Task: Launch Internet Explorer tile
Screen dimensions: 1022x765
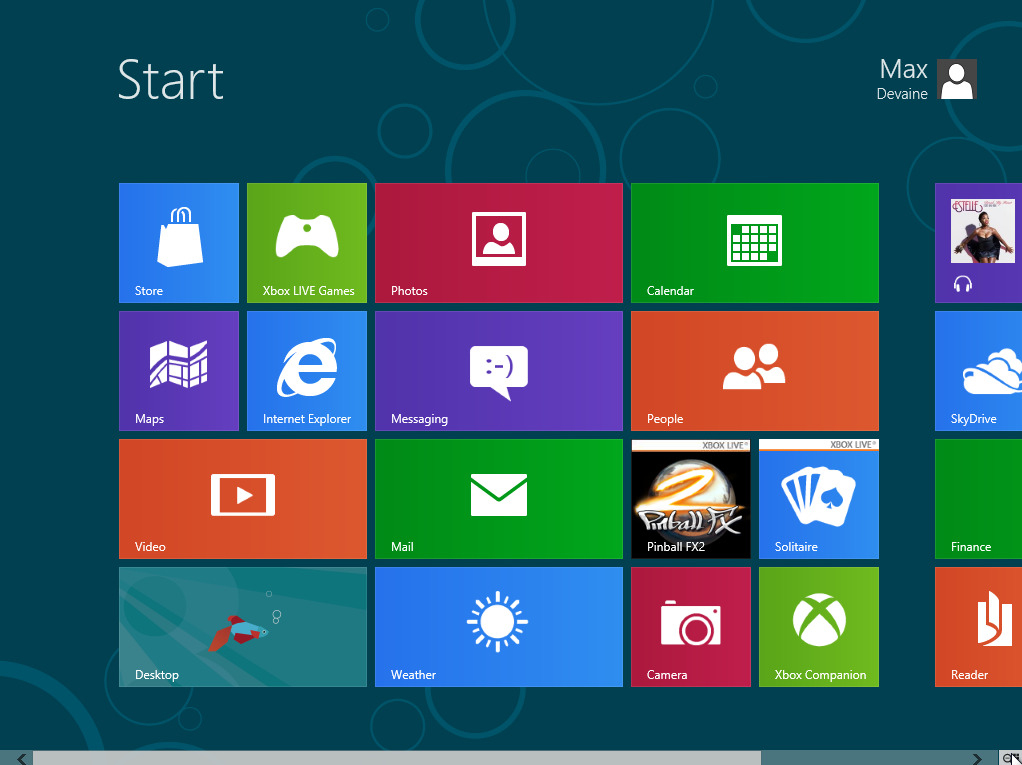Action: click(306, 371)
